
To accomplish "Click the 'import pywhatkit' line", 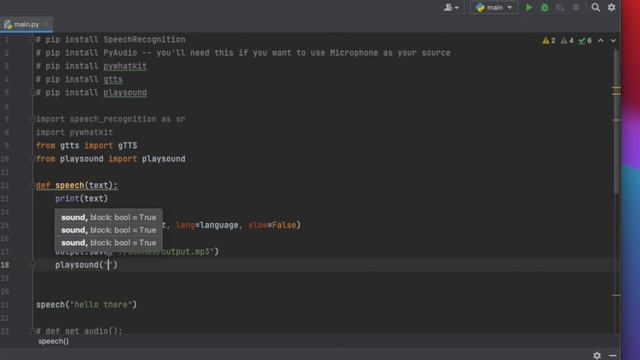I will (74, 132).
